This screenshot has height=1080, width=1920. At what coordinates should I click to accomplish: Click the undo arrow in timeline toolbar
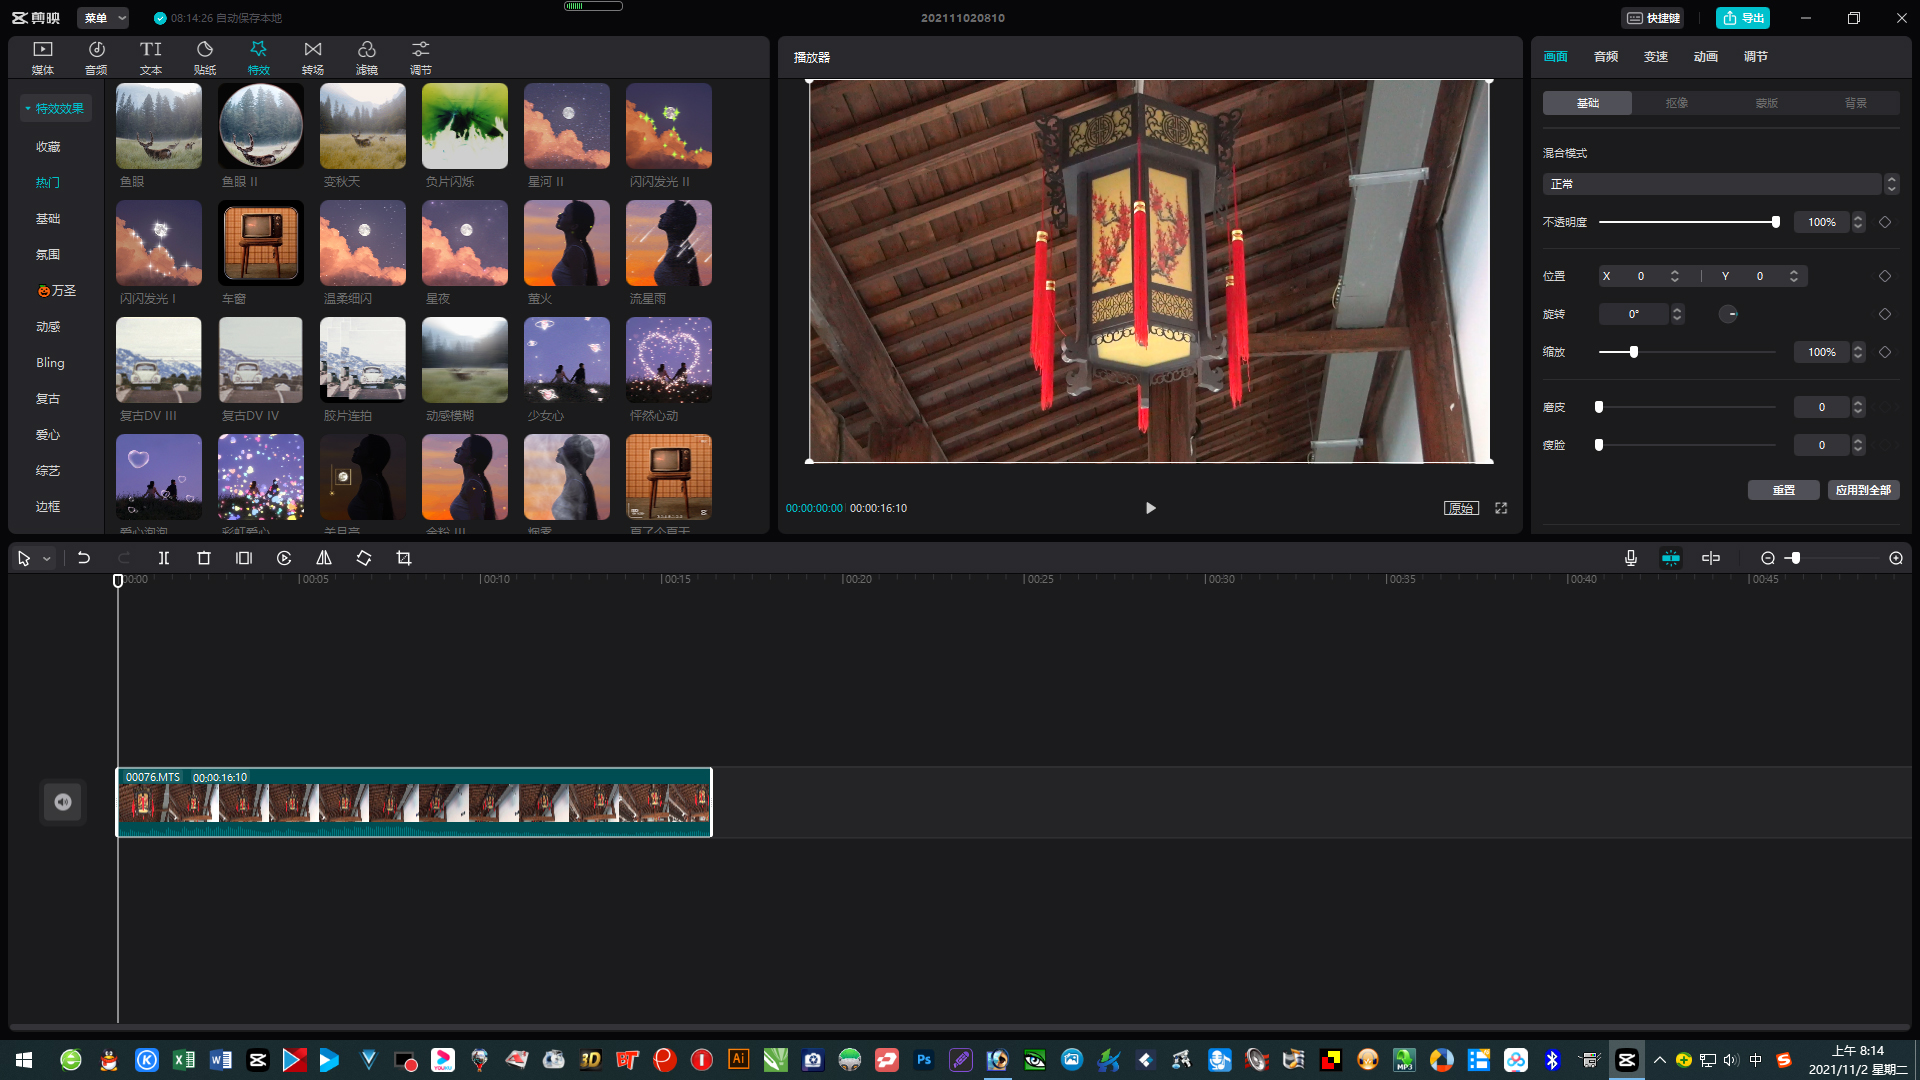tap(84, 558)
